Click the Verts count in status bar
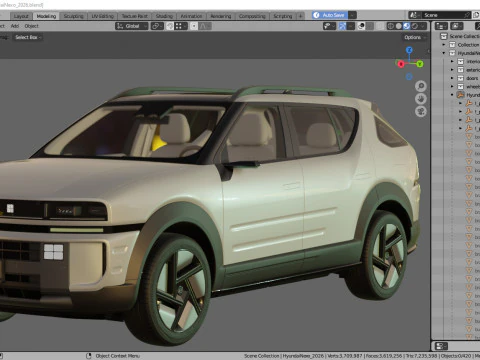The image size is (480, 360). (345, 356)
